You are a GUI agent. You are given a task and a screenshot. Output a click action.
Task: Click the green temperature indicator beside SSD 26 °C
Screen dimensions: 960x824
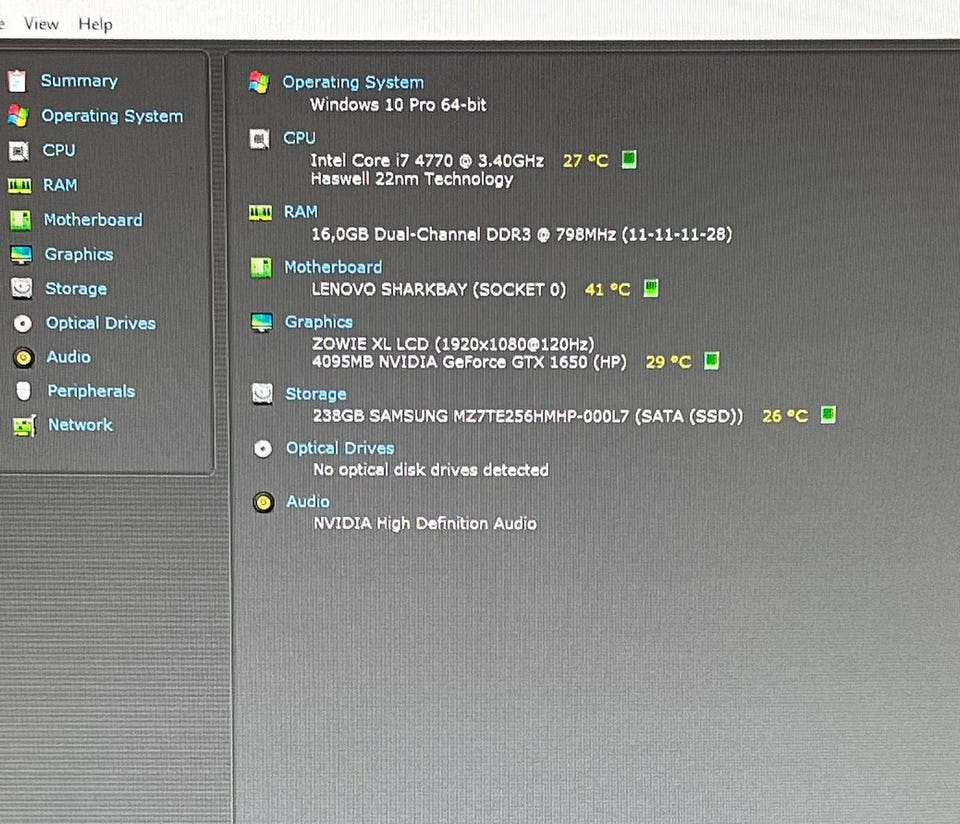click(828, 415)
